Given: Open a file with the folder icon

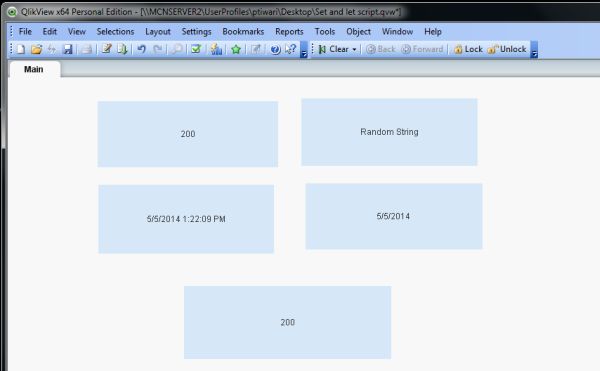Looking at the screenshot, I should [36, 49].
